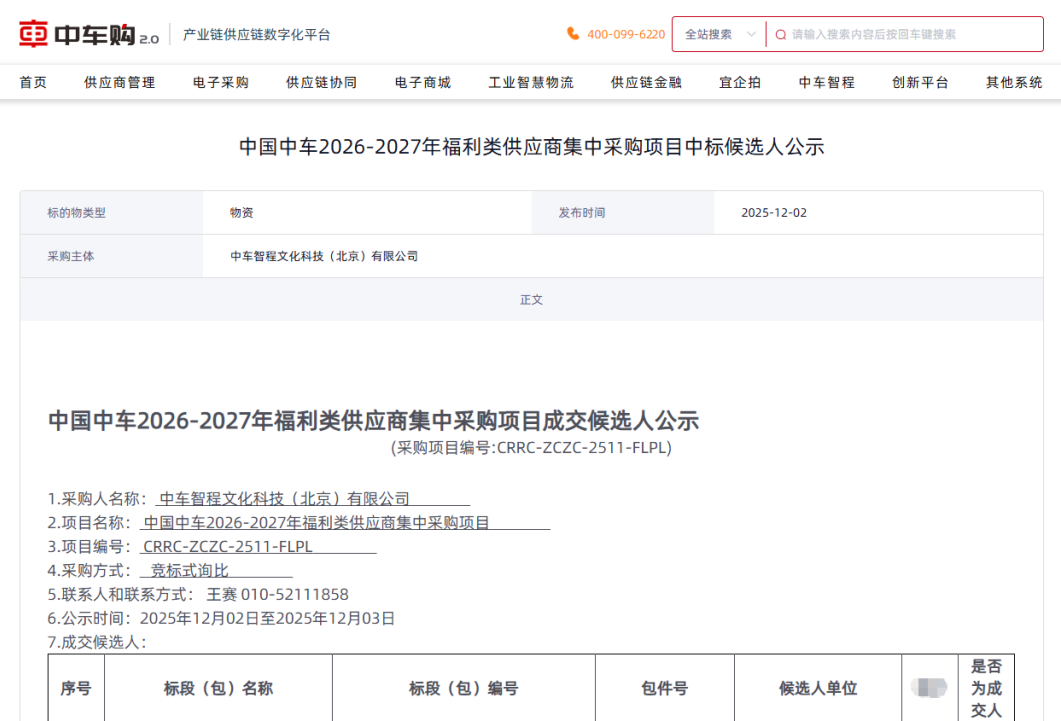Image resolution: width=1061 pixels, height=721 pixels.
Task: Focus the search input field
Action: tap(905, 34)
